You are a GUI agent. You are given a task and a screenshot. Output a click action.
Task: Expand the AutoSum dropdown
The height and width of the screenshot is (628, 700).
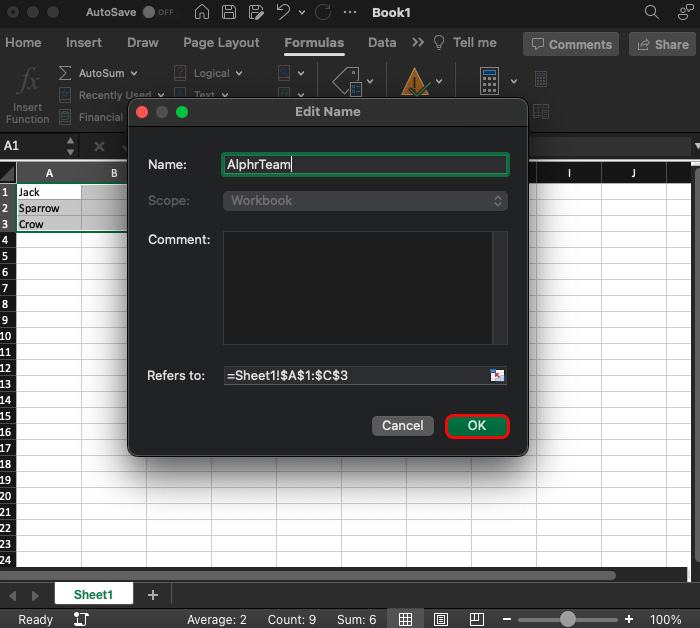tap(133, 73)
